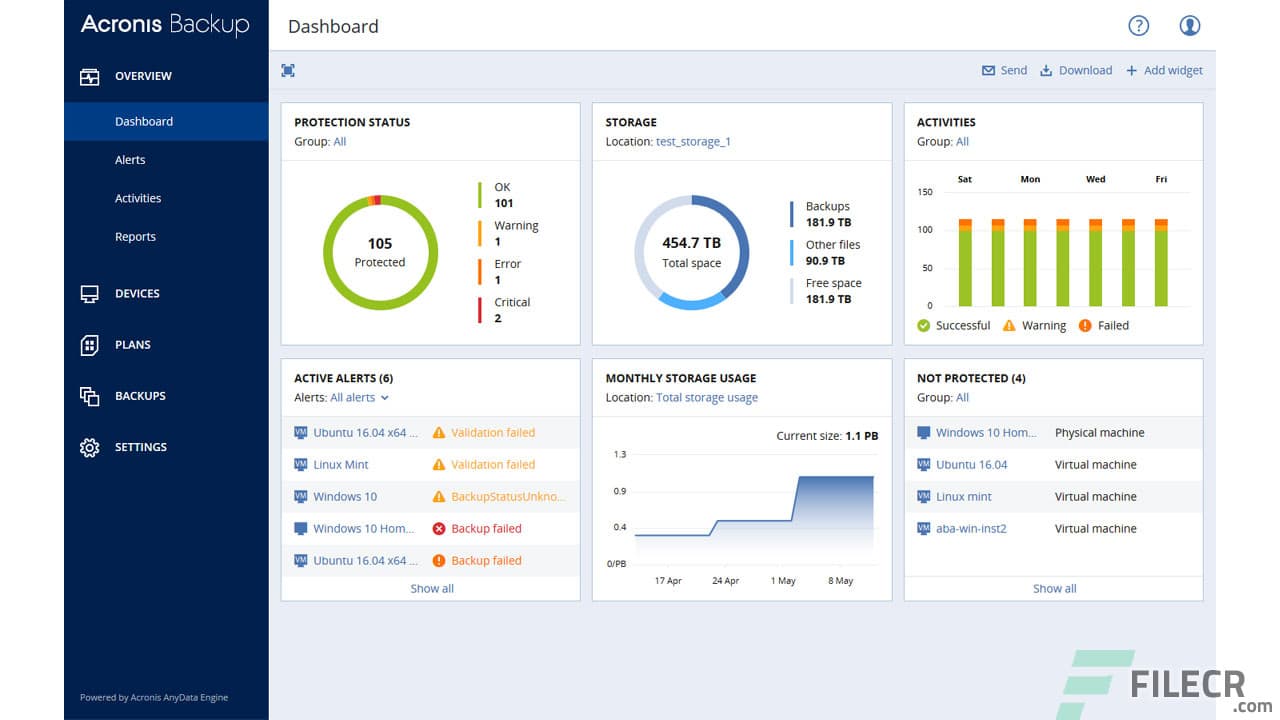Click Show all under Active Alerts
The height and width of the screenshot is (720, 1280).
click(x=431, y=588)
